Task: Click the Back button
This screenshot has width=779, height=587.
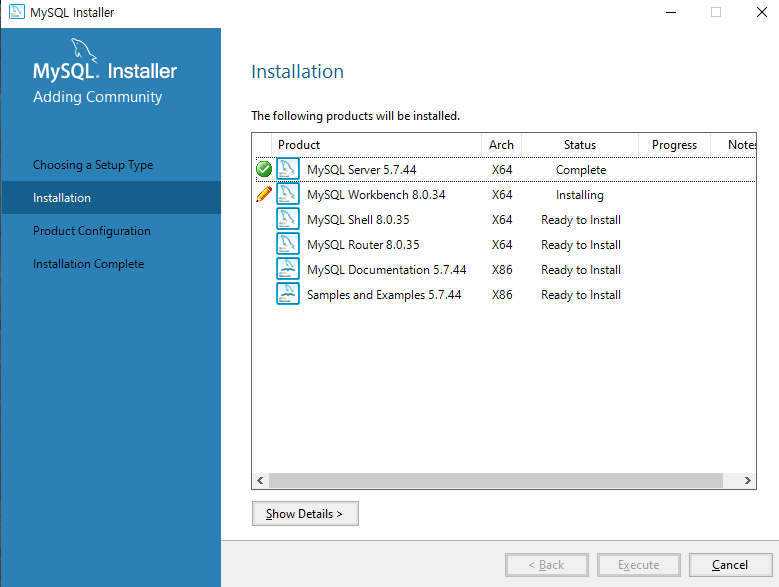Action: point(547,565)
